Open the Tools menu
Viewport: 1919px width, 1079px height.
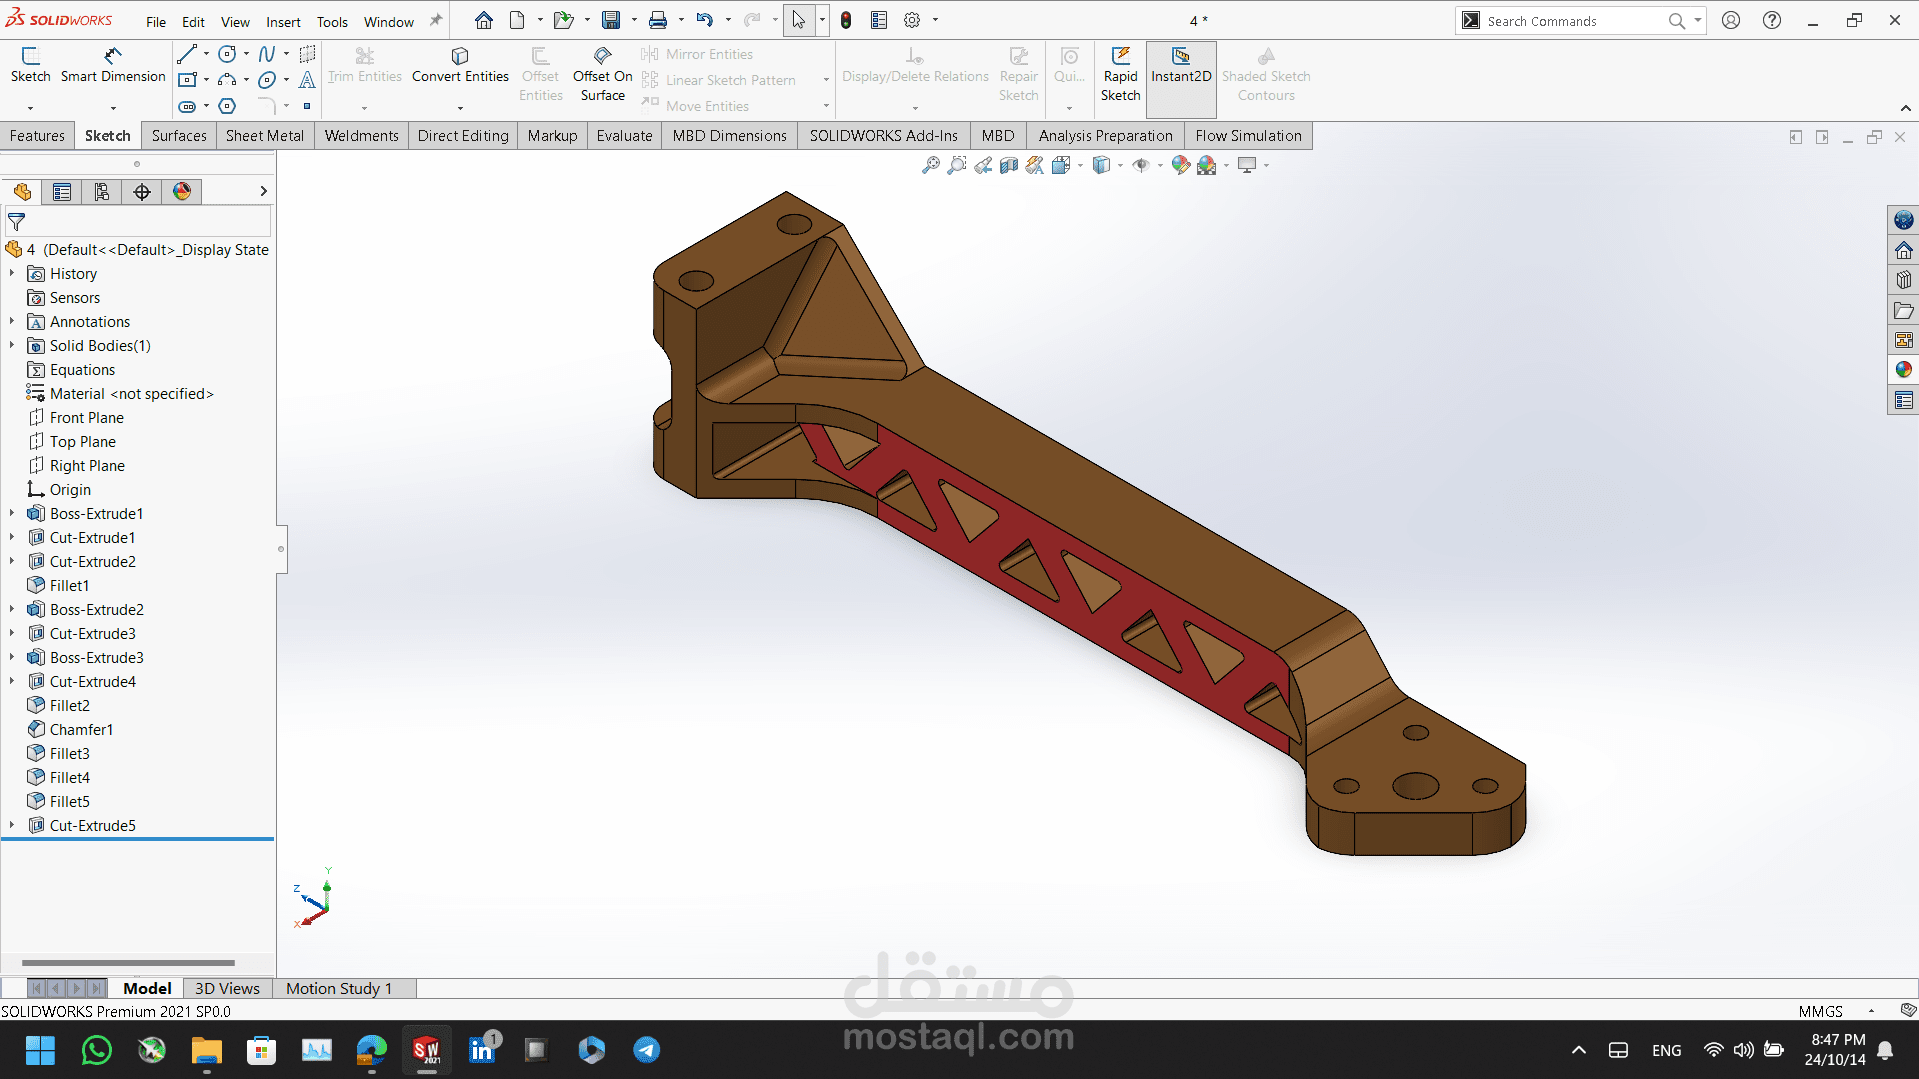[332, 22]
